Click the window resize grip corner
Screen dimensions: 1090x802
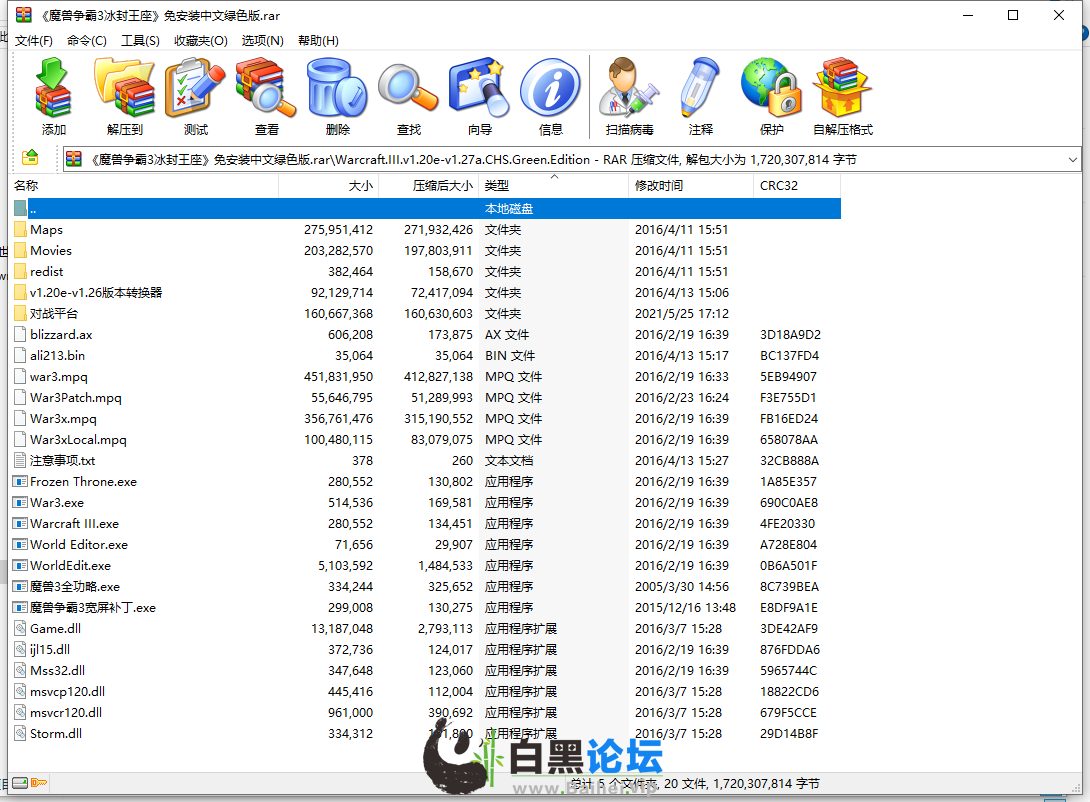point(1076,787)
